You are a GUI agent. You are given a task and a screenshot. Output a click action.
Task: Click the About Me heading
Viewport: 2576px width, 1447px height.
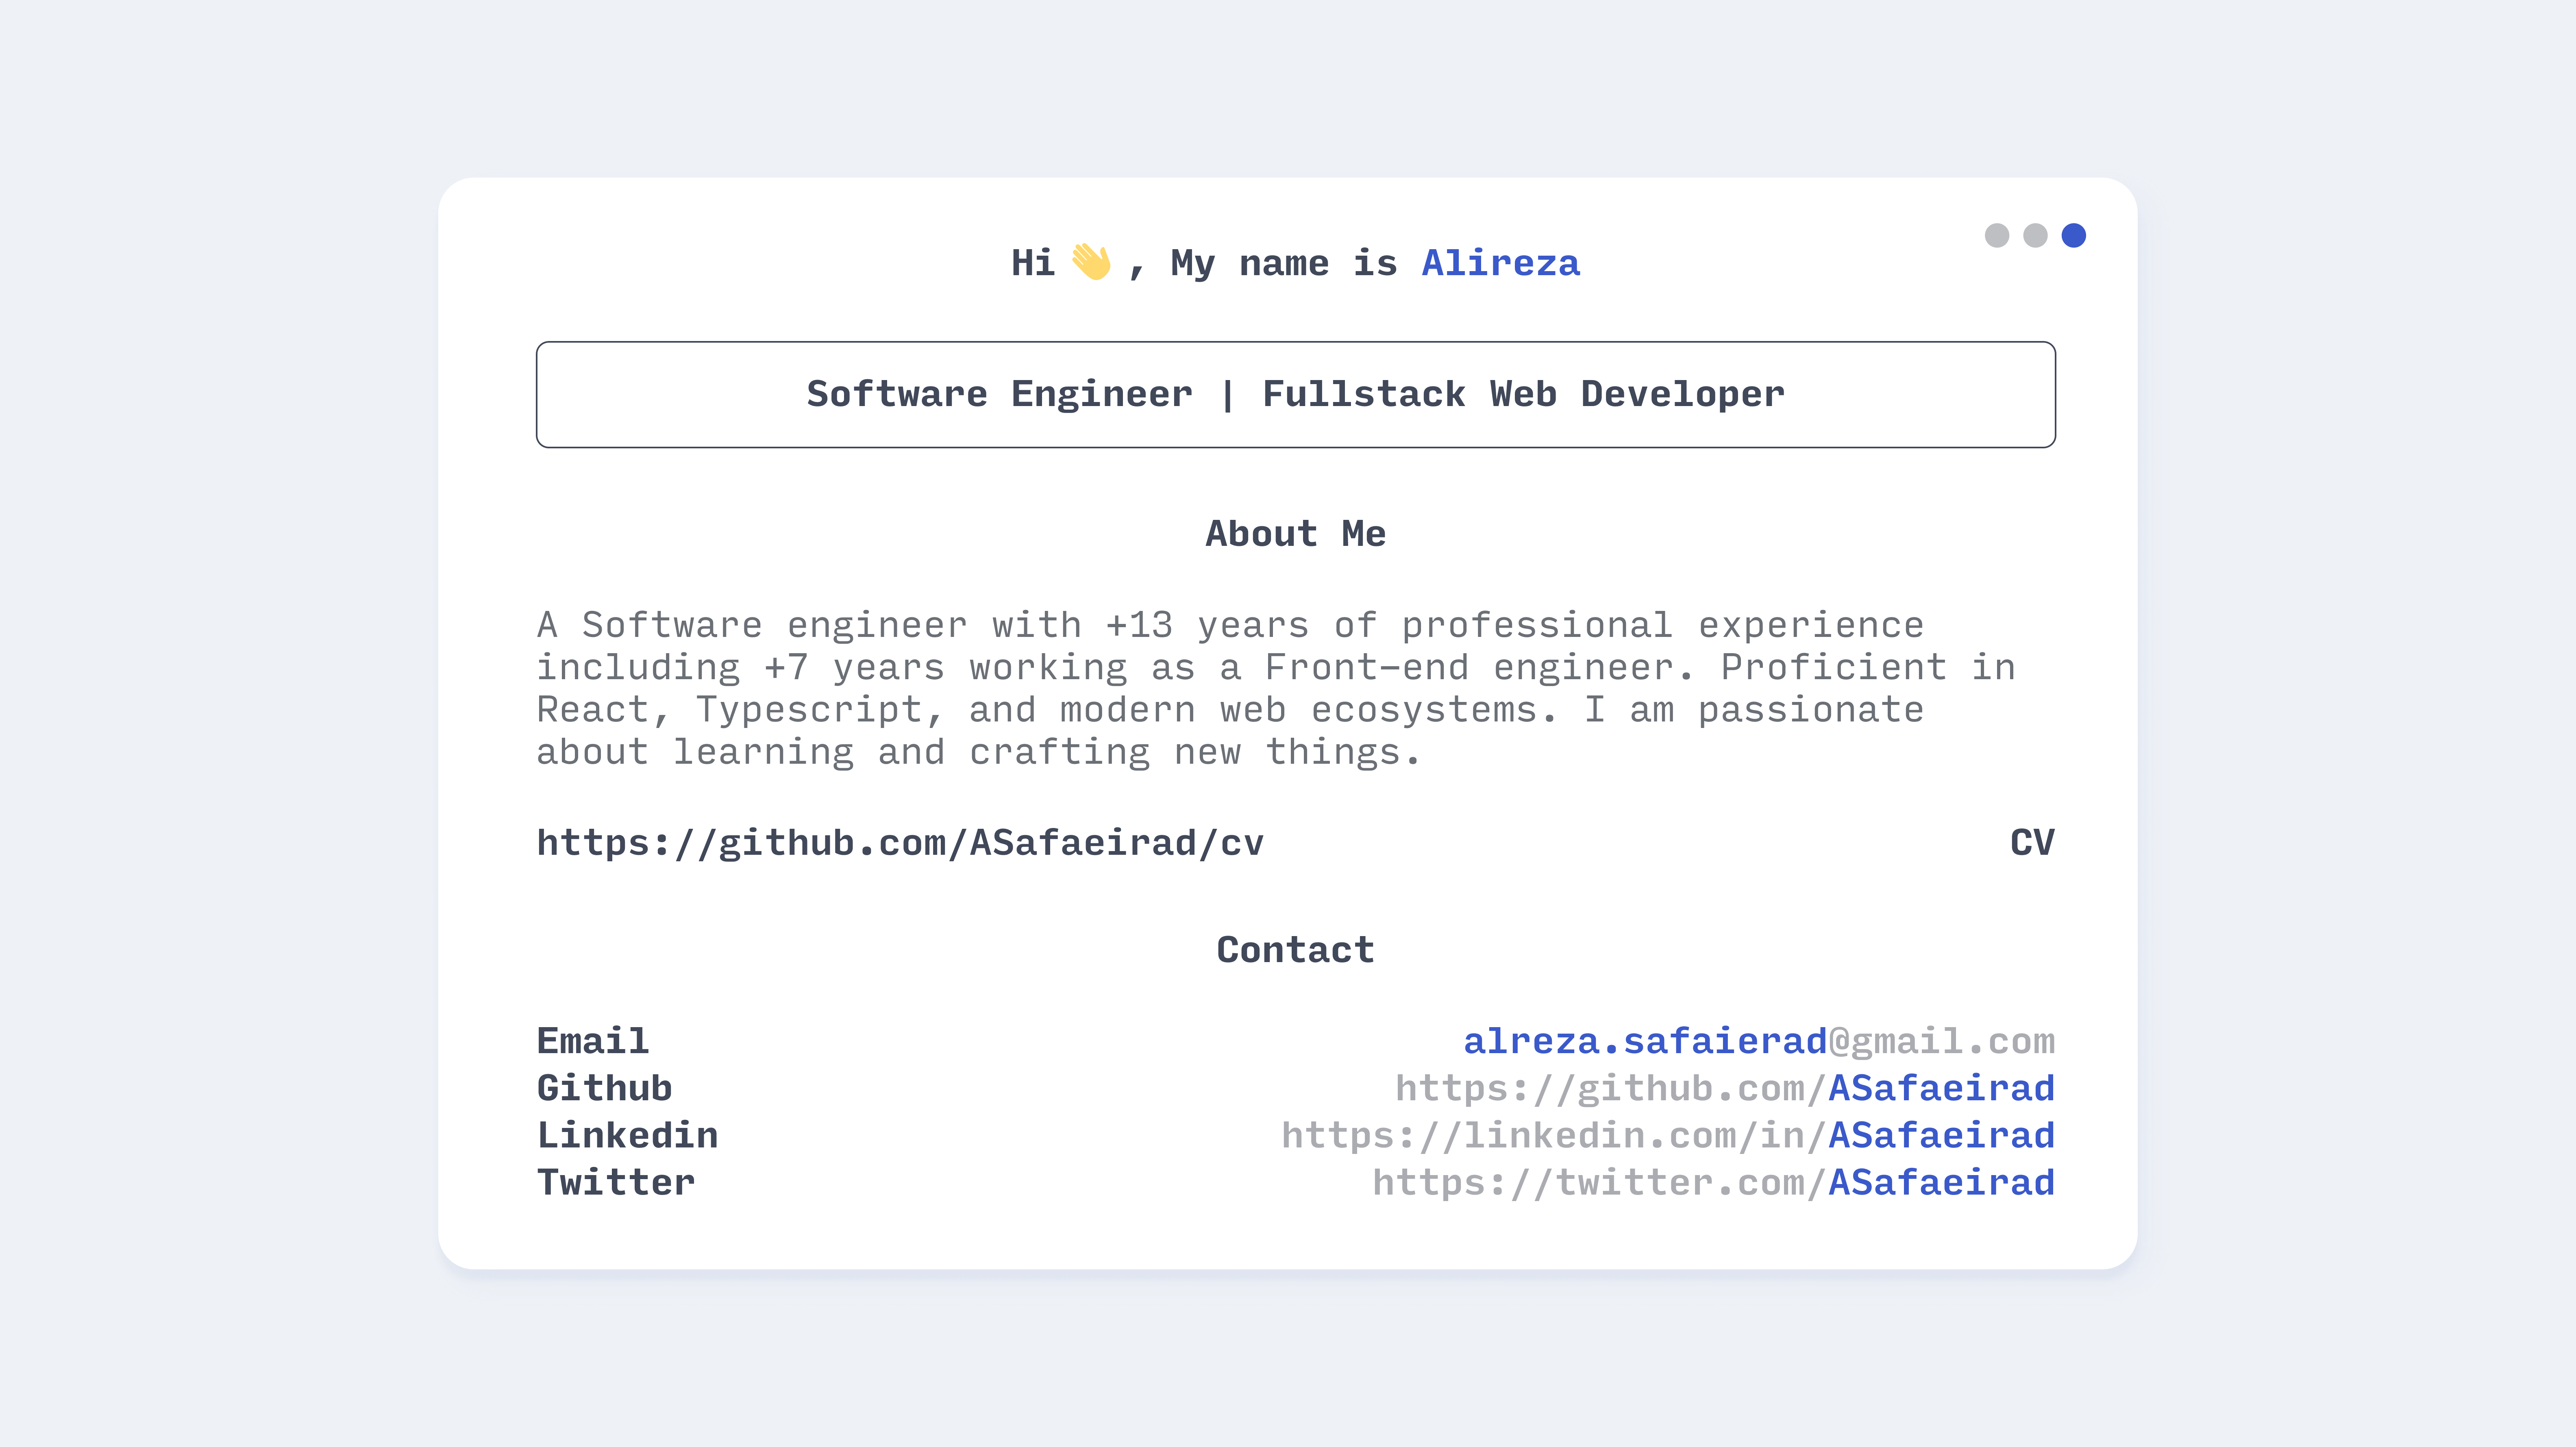[x=1295, y=534]
